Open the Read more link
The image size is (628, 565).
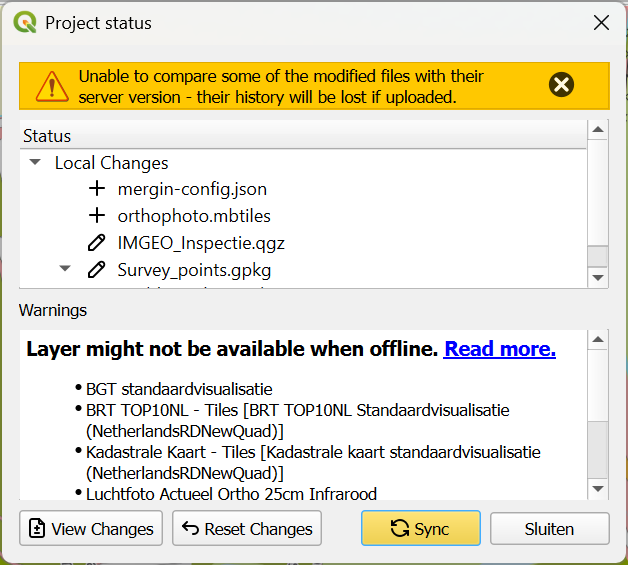(x=499, y=349)
